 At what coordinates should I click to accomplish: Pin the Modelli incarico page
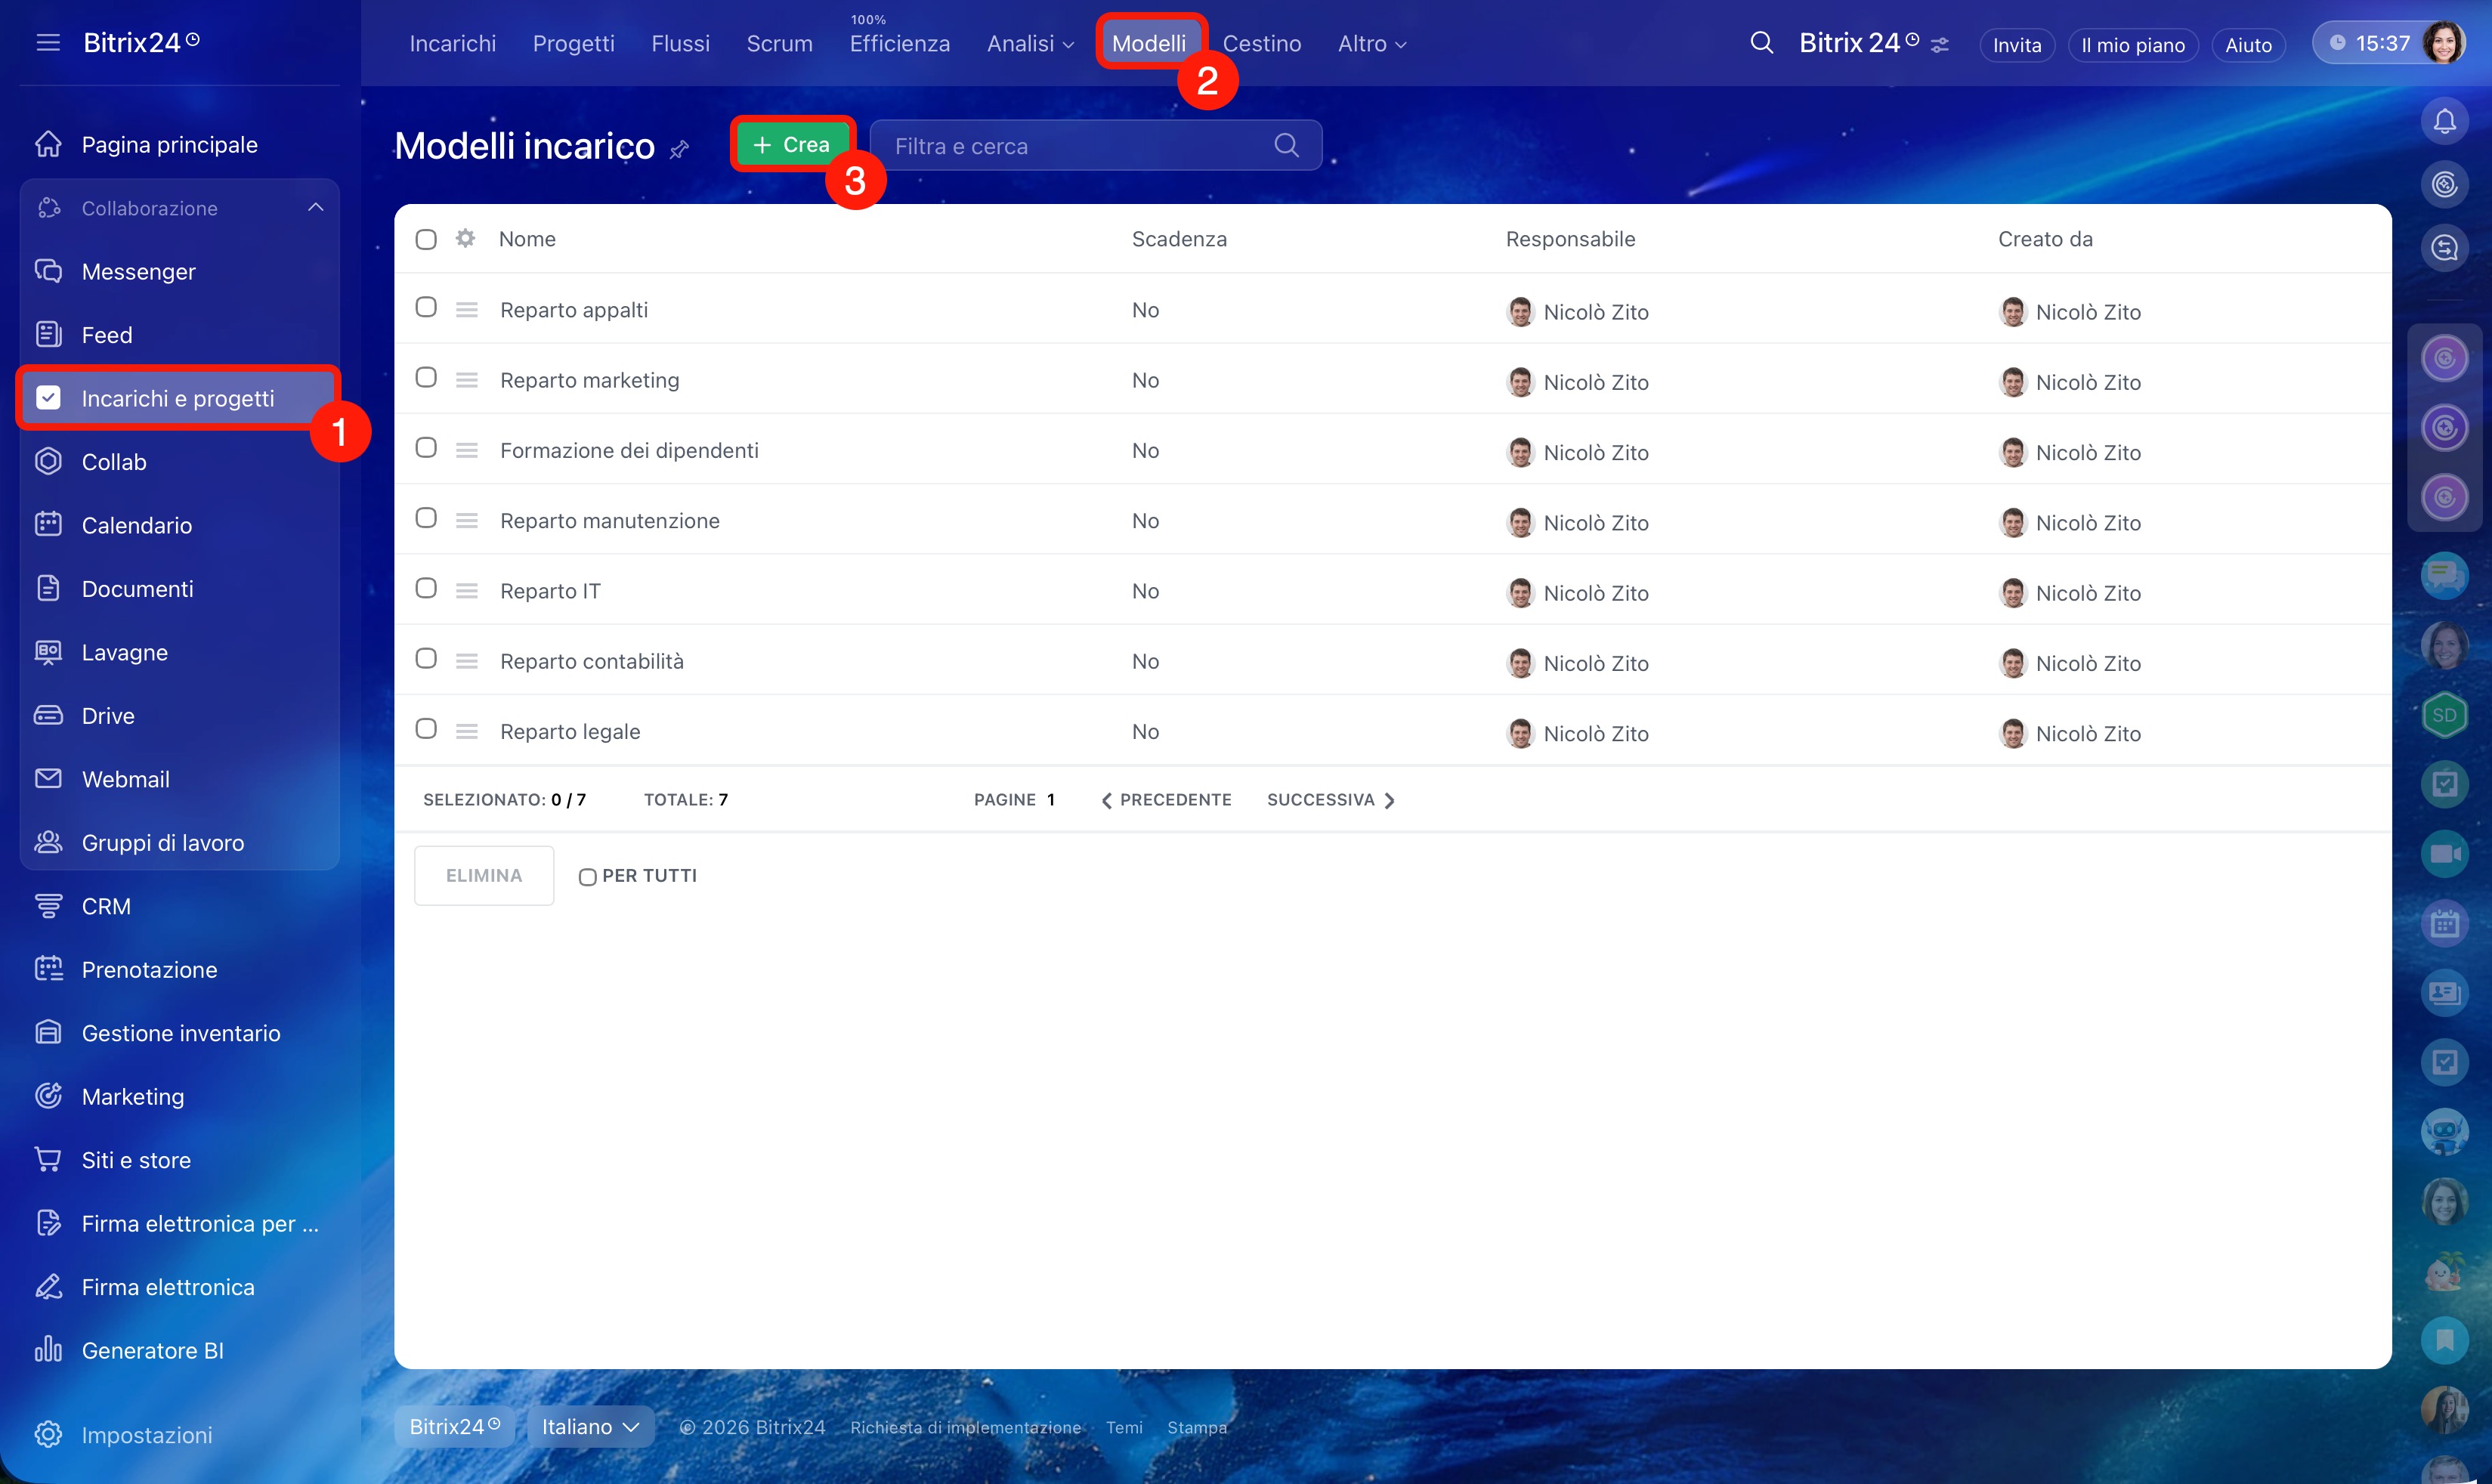pos(680,149)
